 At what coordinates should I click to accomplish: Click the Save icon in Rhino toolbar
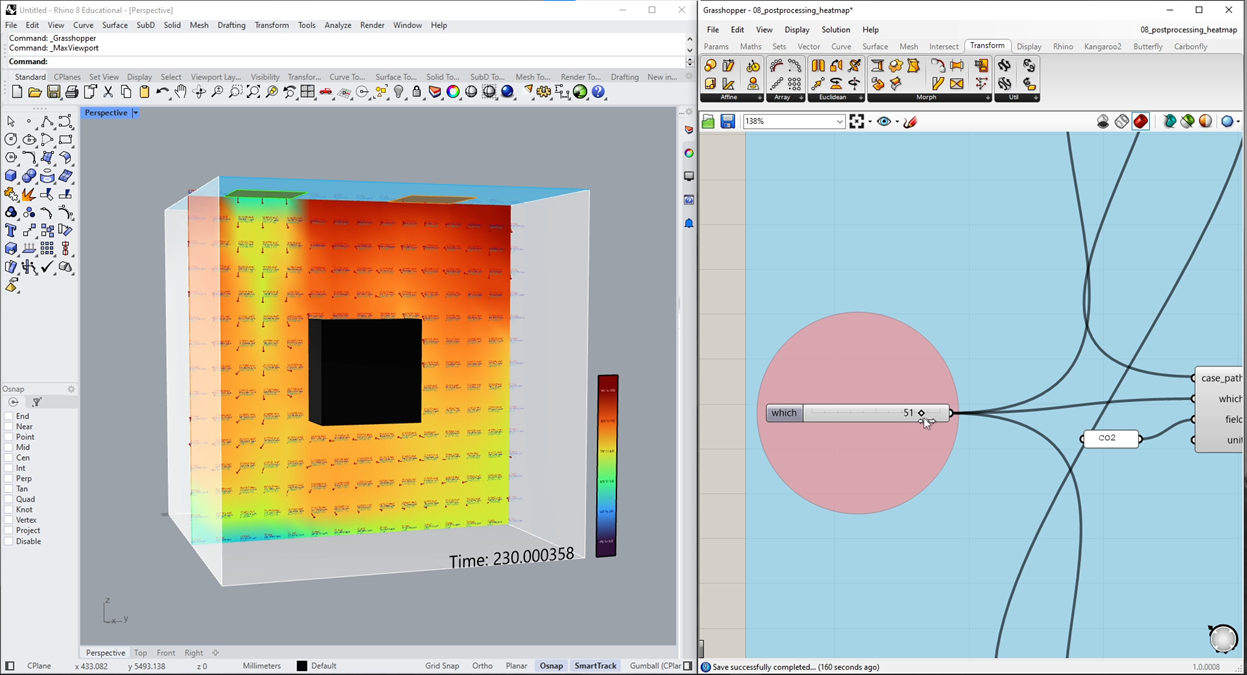click(x=53, y=92)
